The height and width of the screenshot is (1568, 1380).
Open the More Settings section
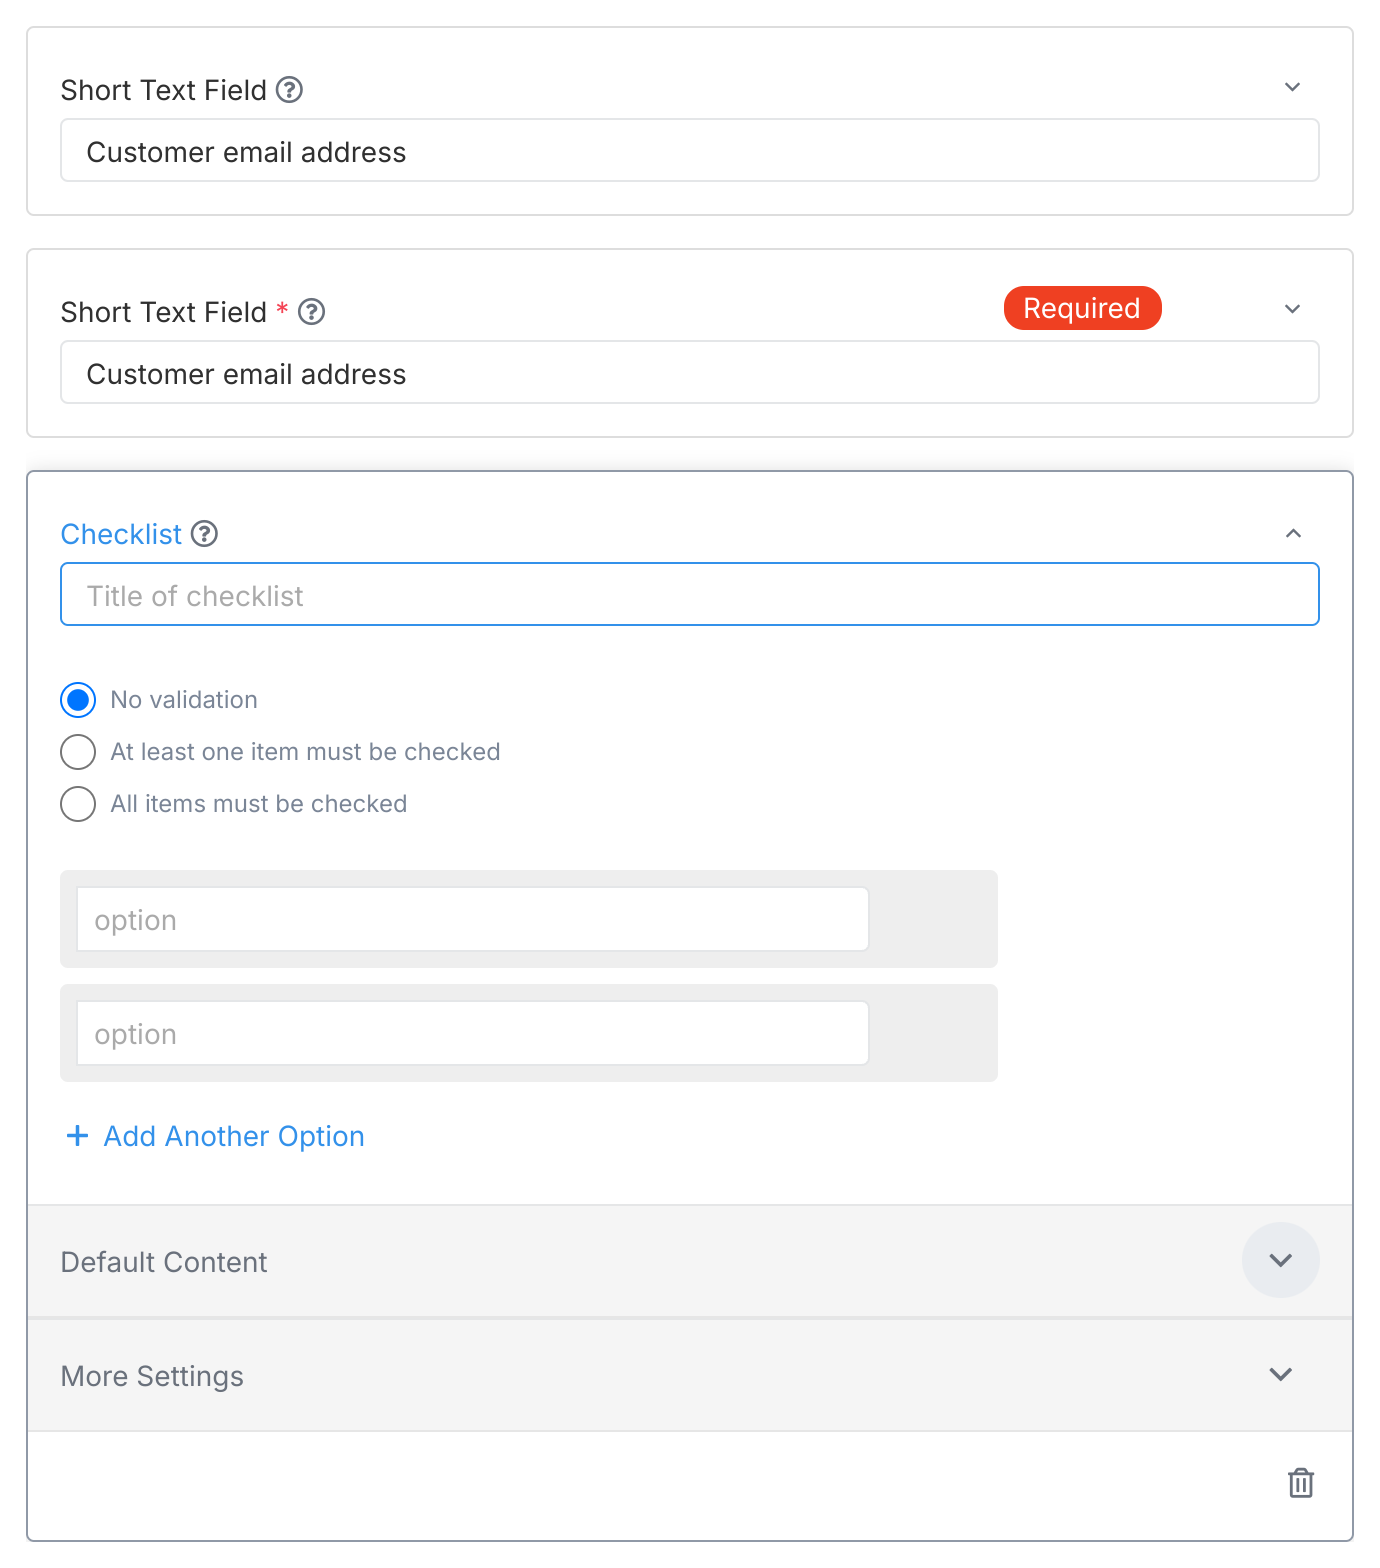(1279, 1375)
